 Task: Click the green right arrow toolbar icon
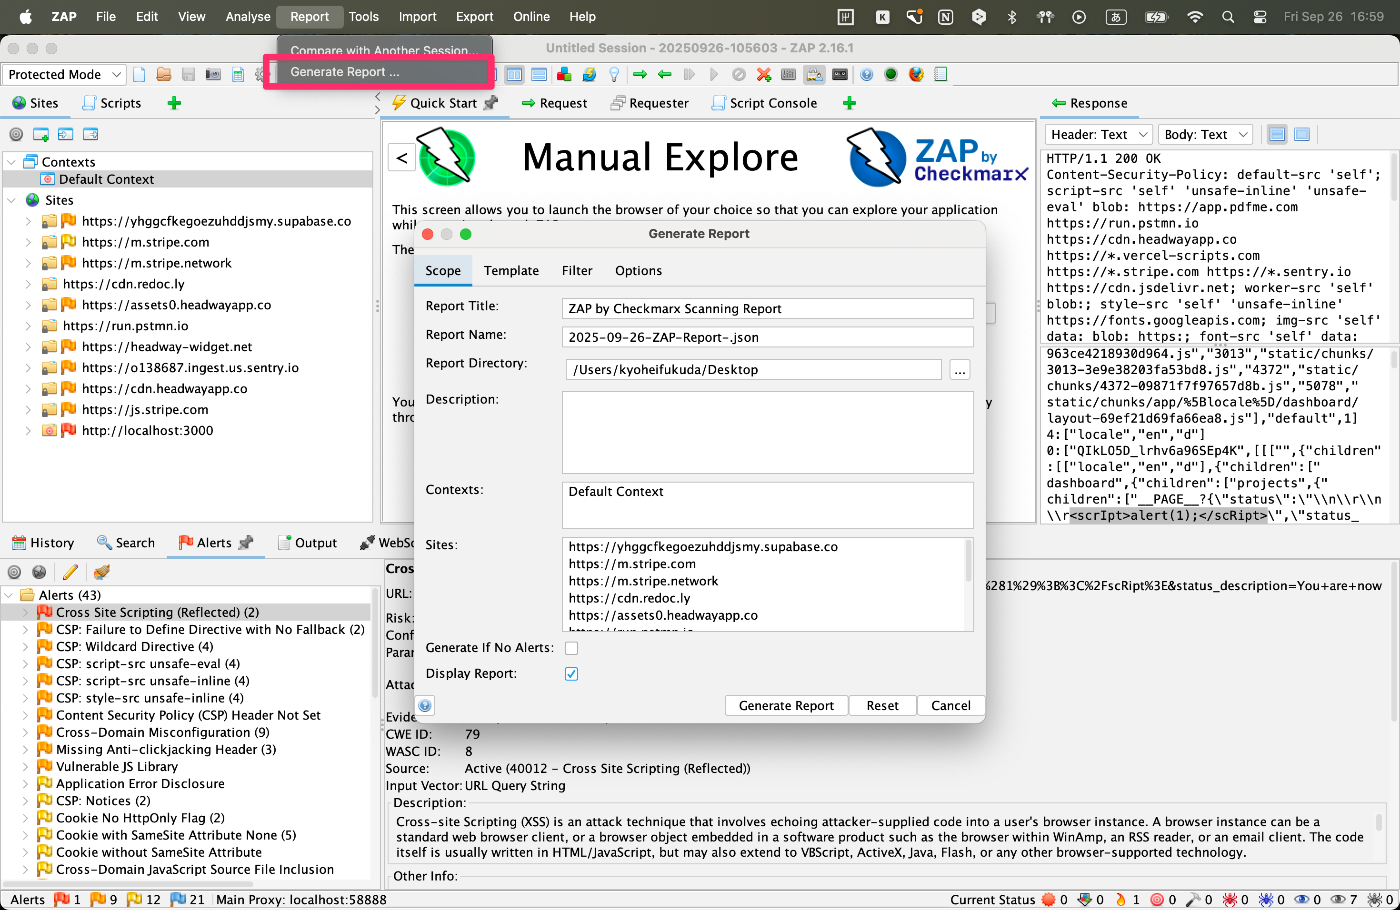[x=640, y=74]
